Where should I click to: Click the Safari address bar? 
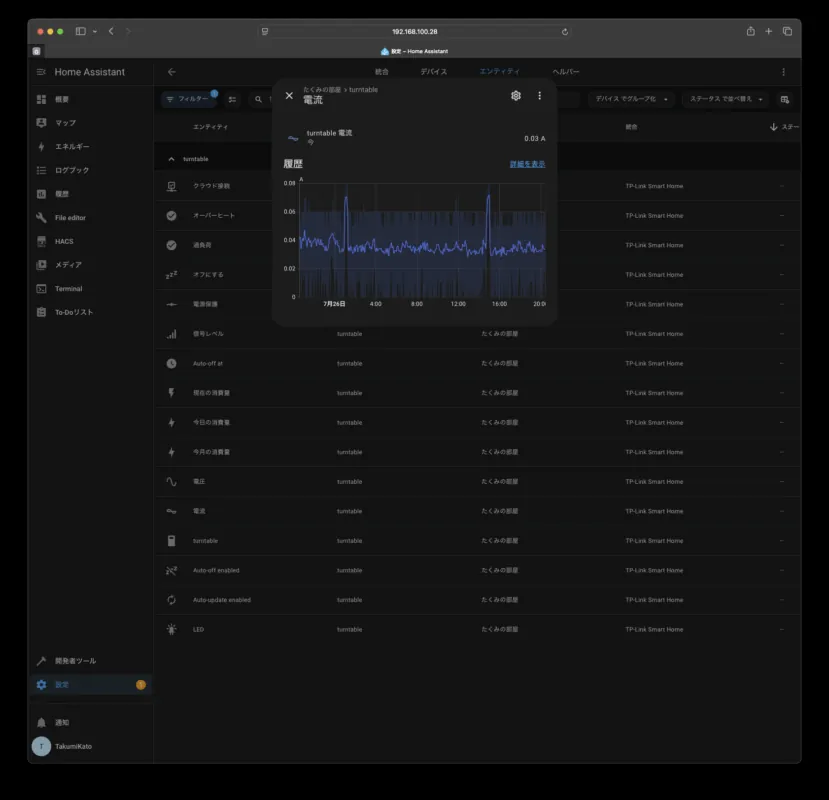414,31
